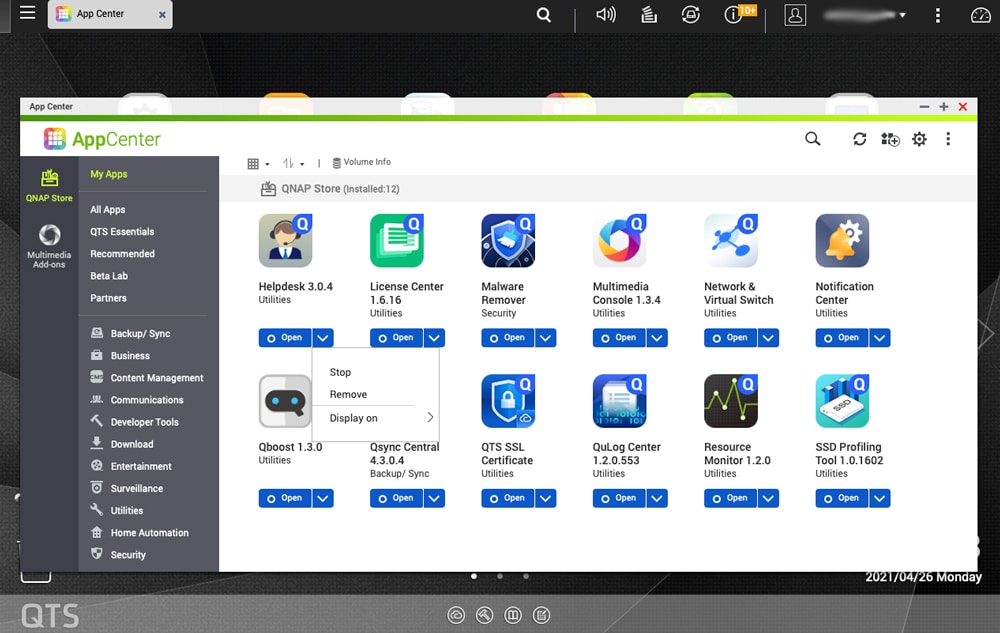The width and height of the screenshot is (1000, 633).
Task: Select Beta Lab in the sidebar
Action: point(108,276)
